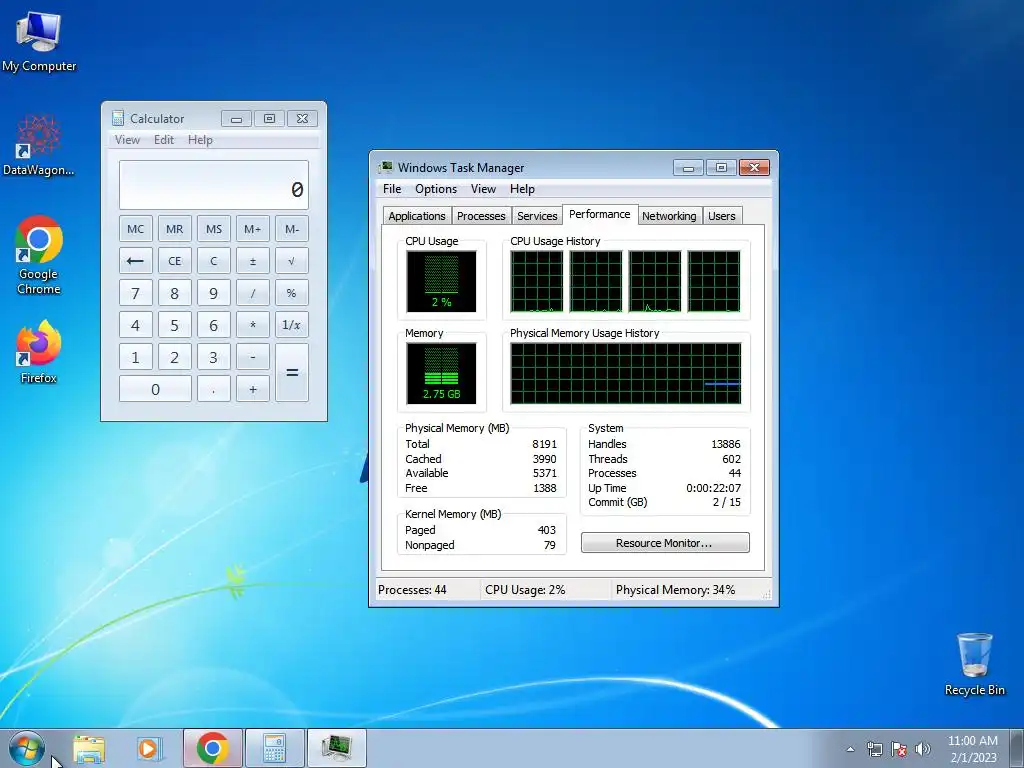
Task: Click the Up Time value 0:00:22:07
Action: [713, 488]
